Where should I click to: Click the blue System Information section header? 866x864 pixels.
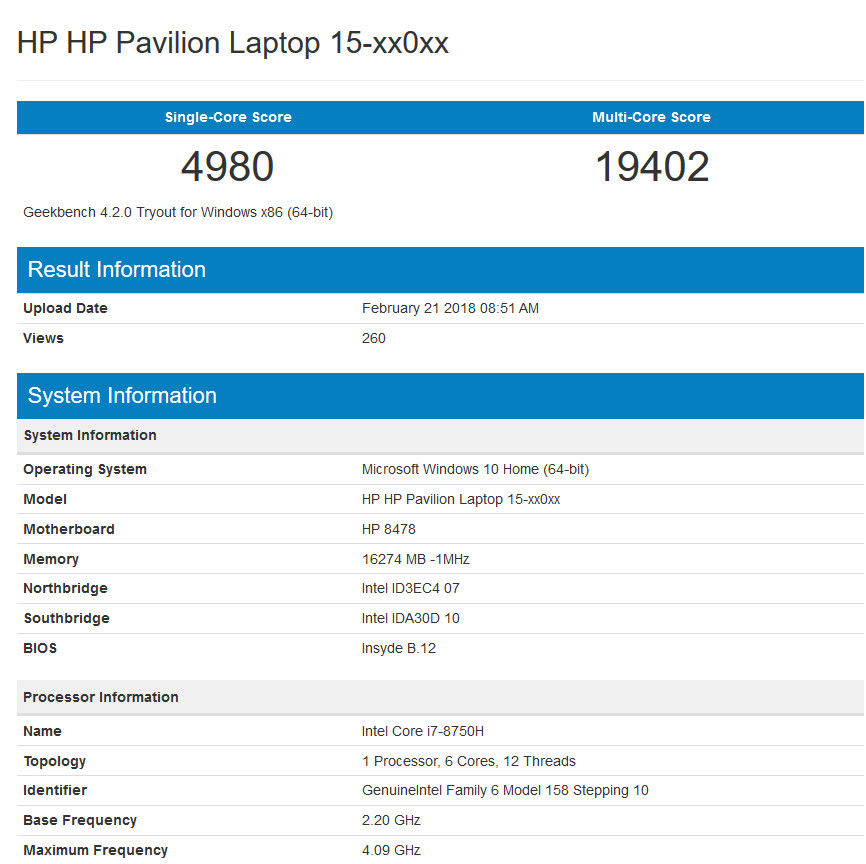click(x=122, y=396)
